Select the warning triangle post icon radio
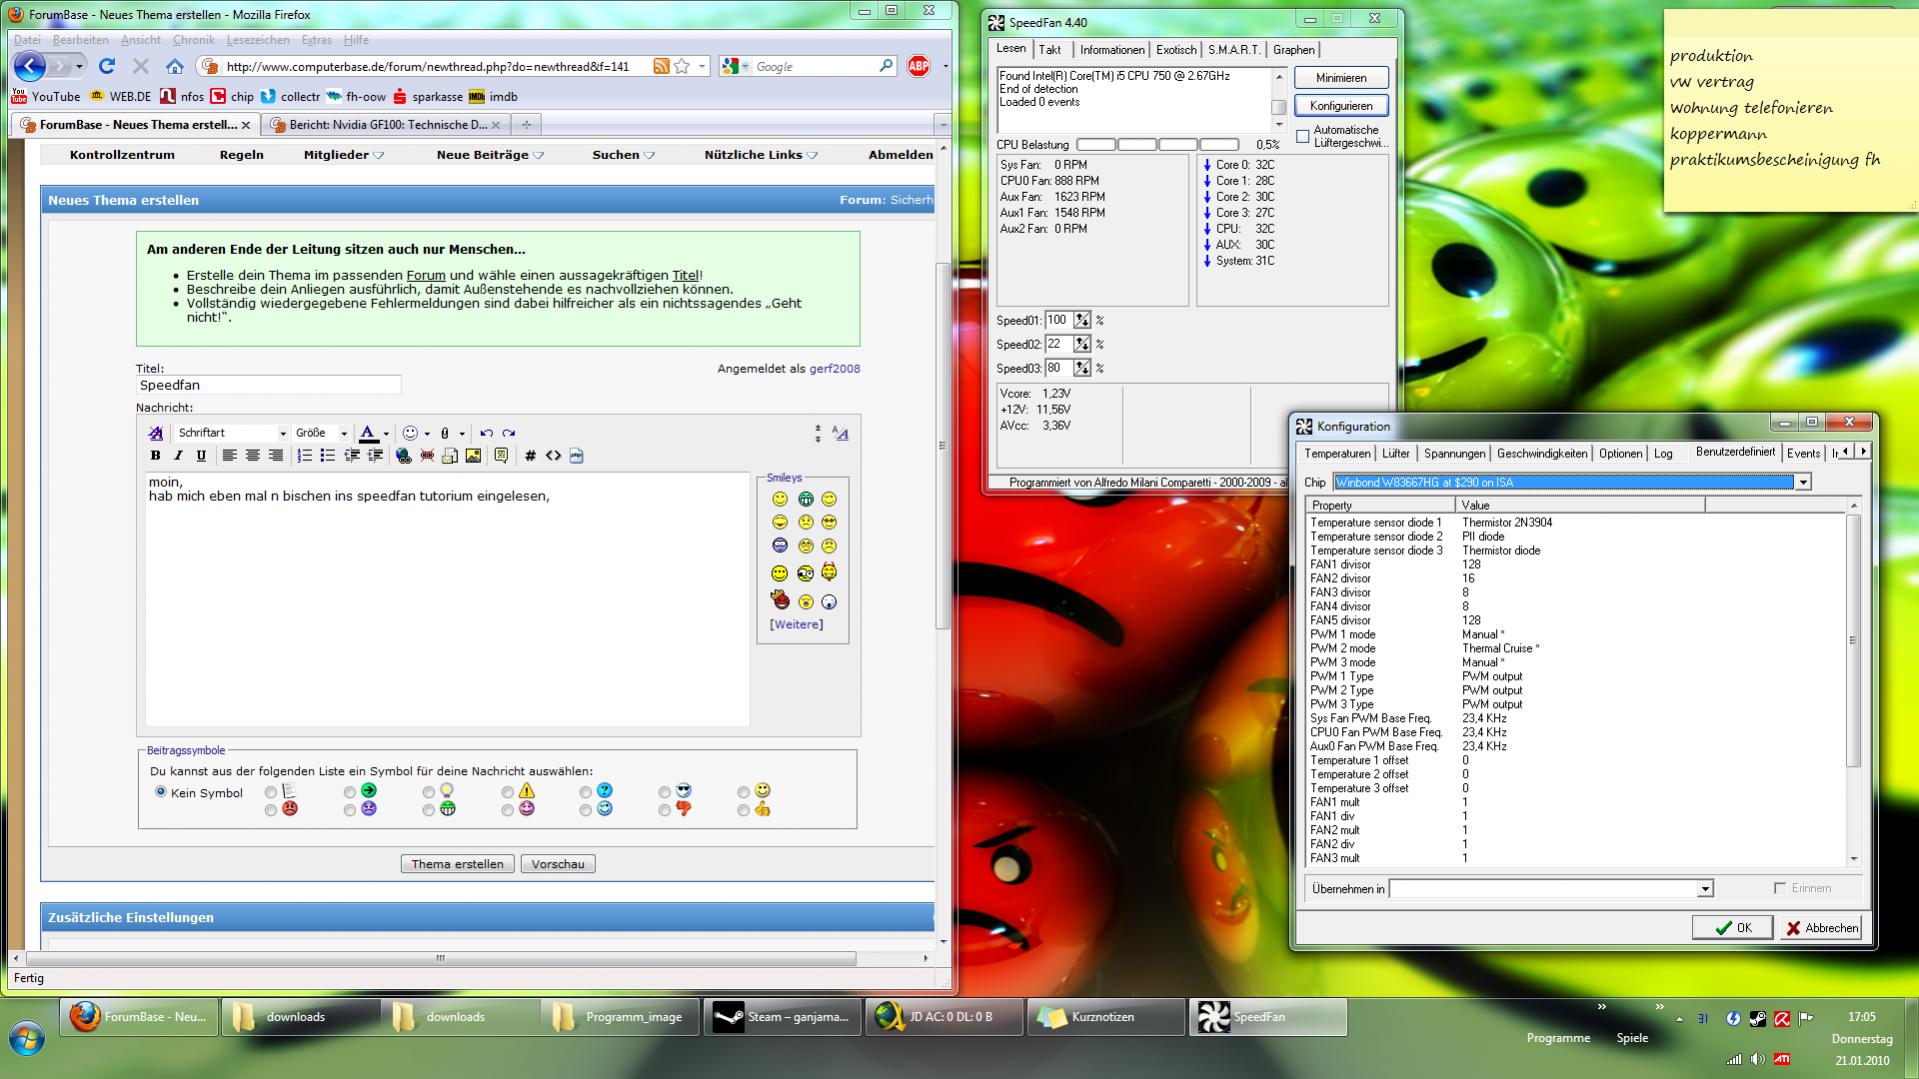This screenshot has height=1079, width=1919. click(x=508, y=792)
